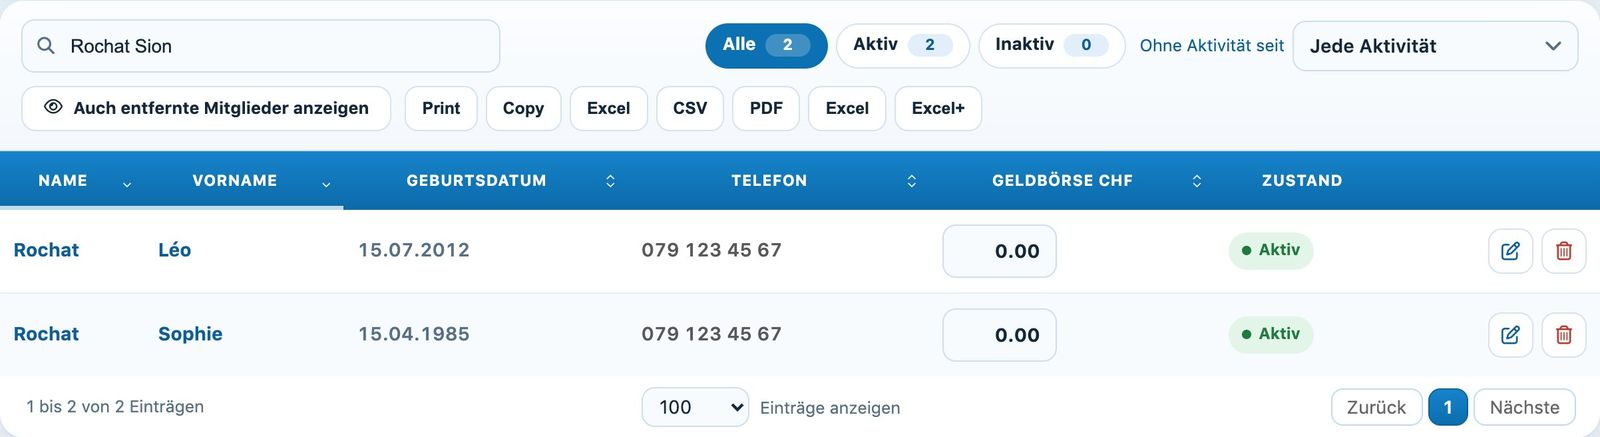The width and height of the screenshot is (1600, 437).
Task: Go to page 1 in pagination
Action: coord(1447,407)
